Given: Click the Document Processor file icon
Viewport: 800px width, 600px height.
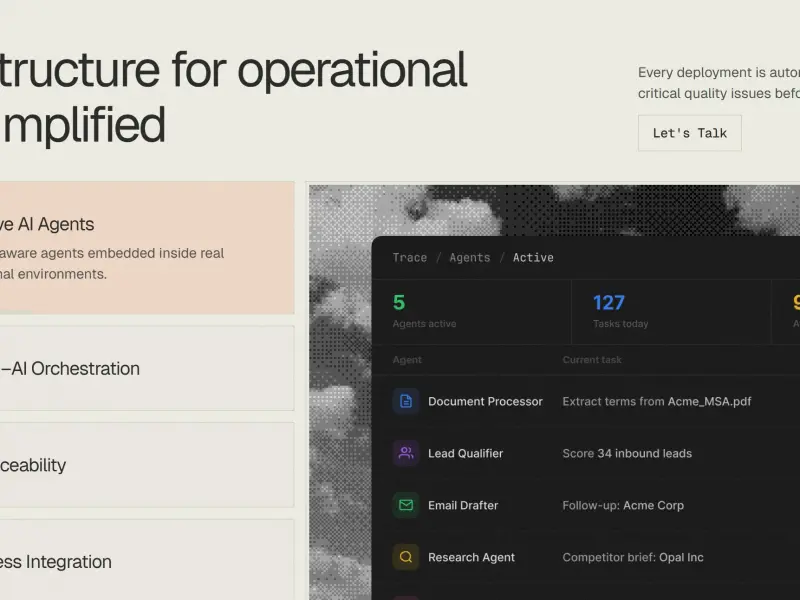Looking at the screenshot, I should pyautogui.click(x=406, y=402).
